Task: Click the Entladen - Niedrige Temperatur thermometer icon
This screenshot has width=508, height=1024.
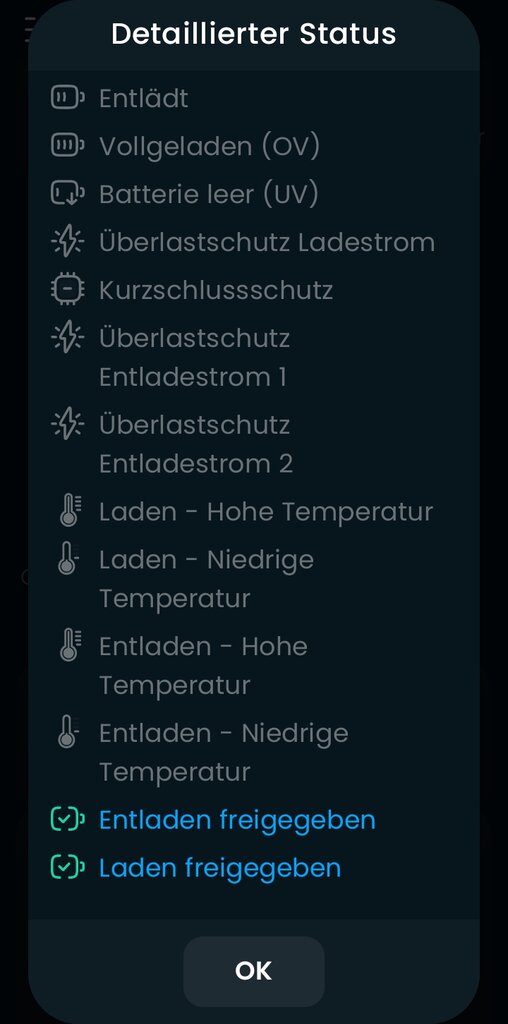Action: click(x=68, y=733)
